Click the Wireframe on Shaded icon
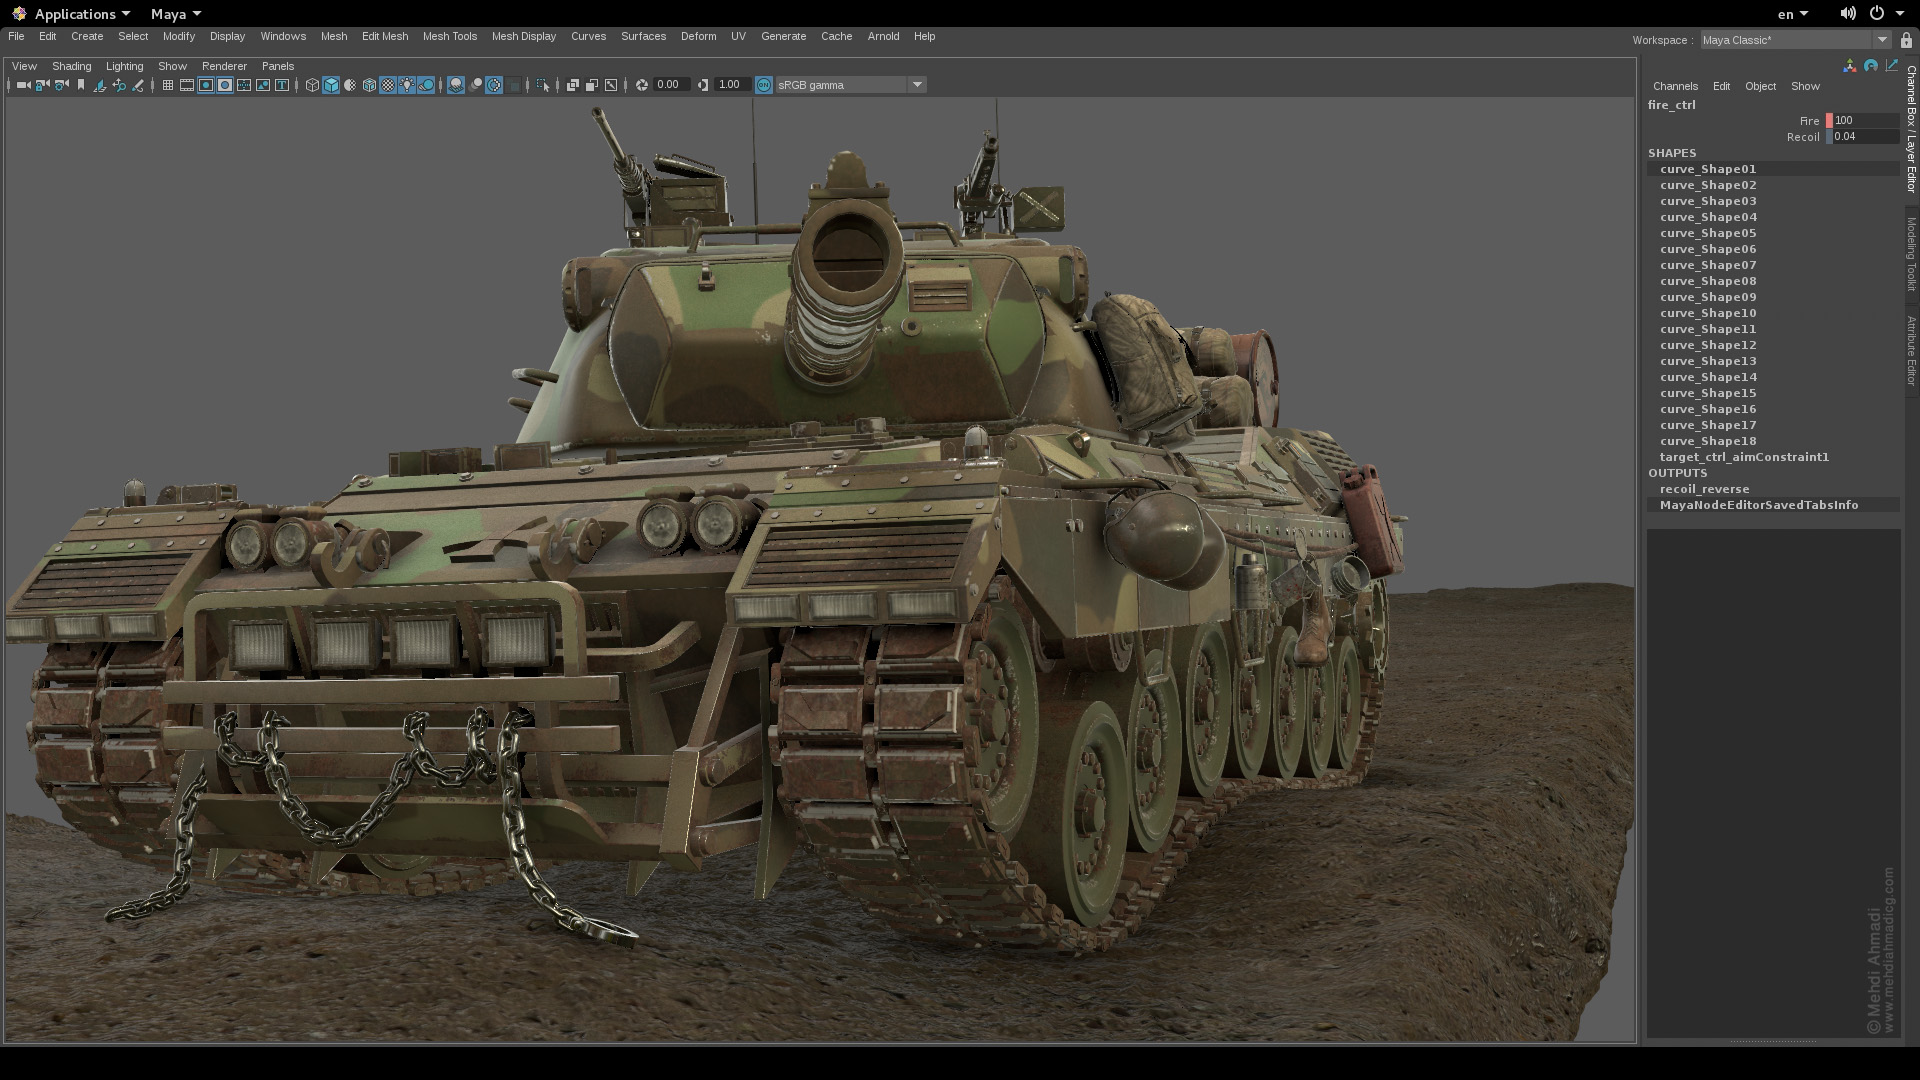1920x1080 pixels. tap(369, 85)
